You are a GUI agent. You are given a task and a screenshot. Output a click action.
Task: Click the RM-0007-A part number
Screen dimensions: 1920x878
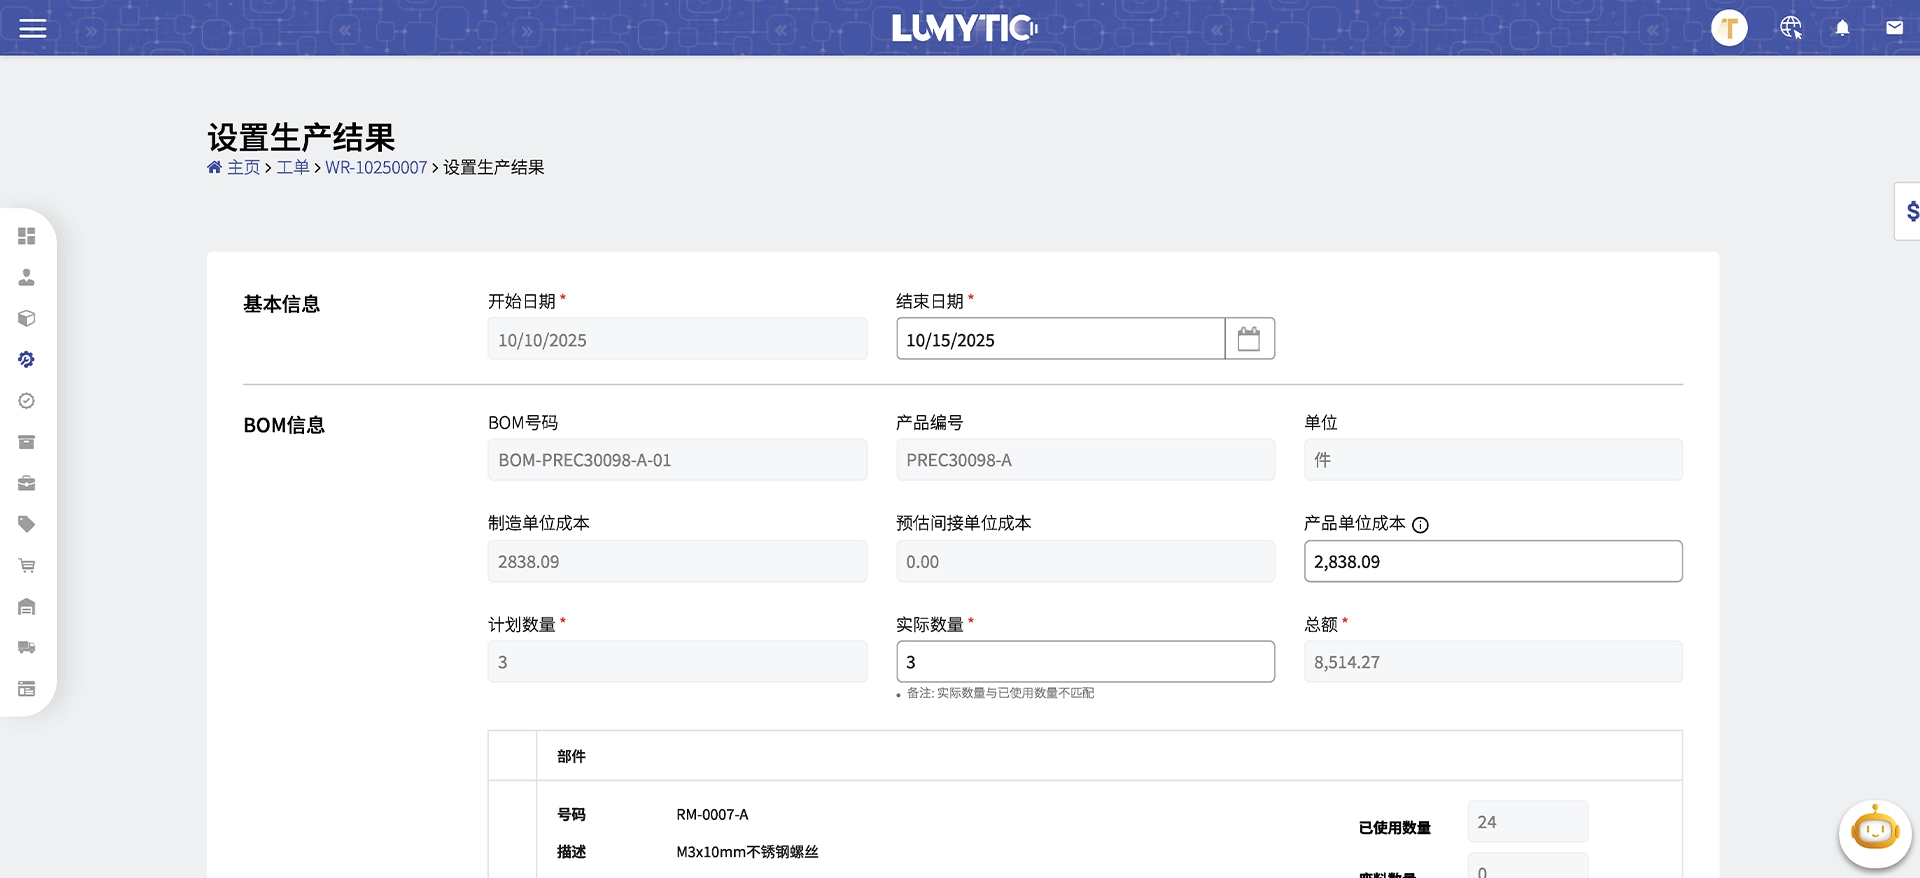(712, 815)
